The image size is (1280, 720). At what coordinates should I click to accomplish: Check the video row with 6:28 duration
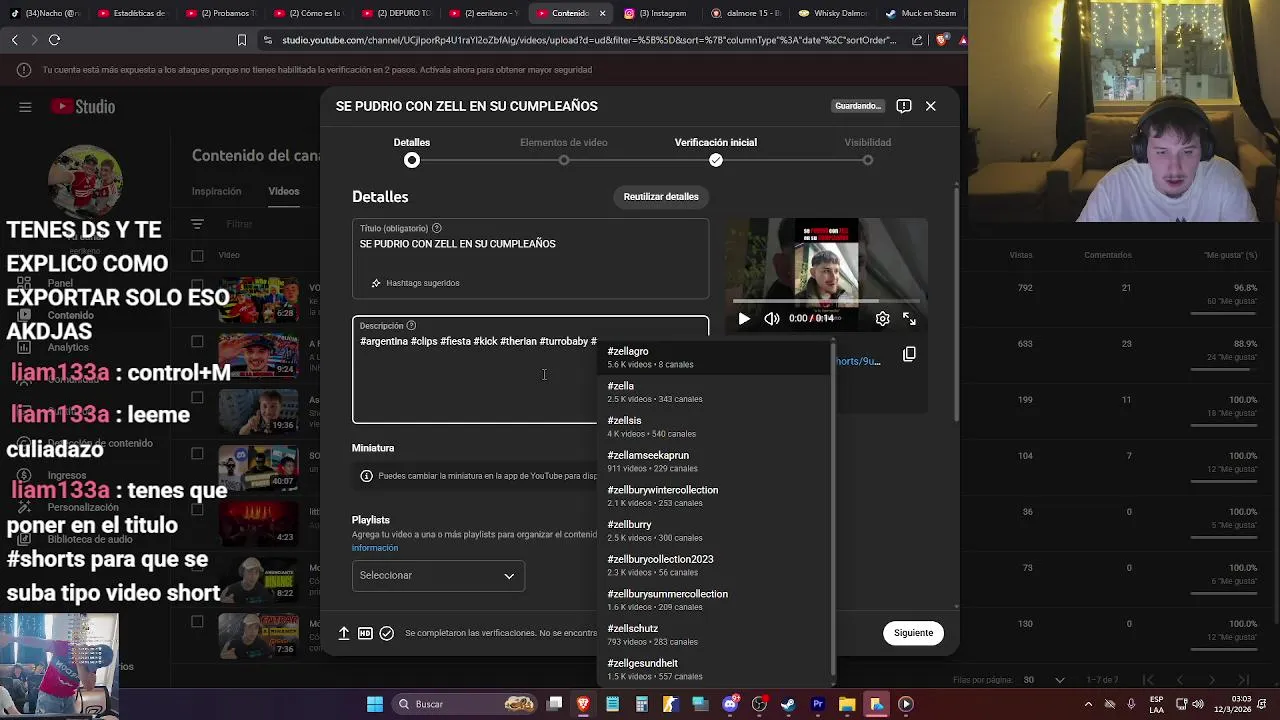197,286
